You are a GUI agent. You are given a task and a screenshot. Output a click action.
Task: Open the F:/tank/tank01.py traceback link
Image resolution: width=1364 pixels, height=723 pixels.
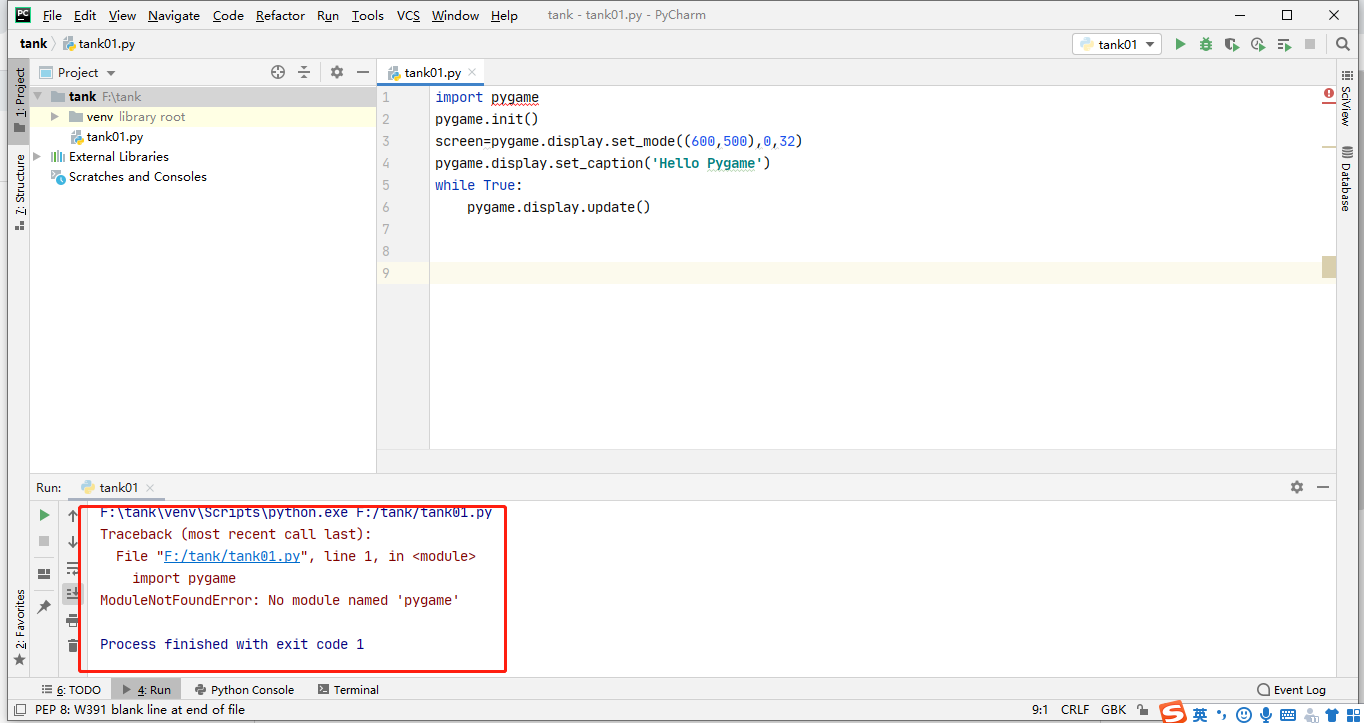(232, 556)
